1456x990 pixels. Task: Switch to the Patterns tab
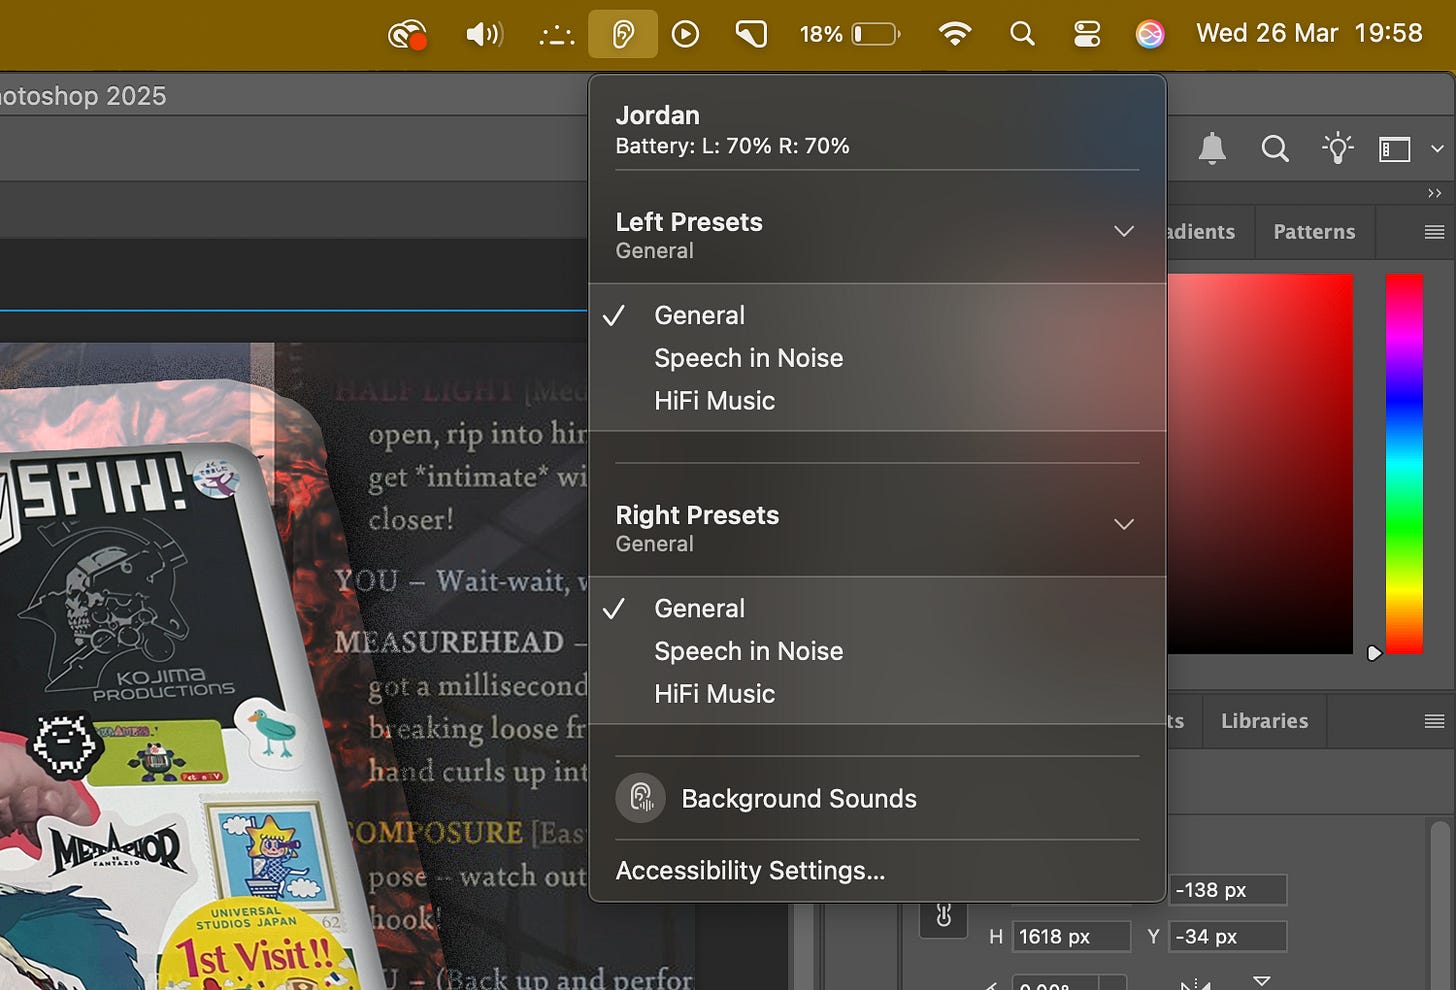(1314, 232)
